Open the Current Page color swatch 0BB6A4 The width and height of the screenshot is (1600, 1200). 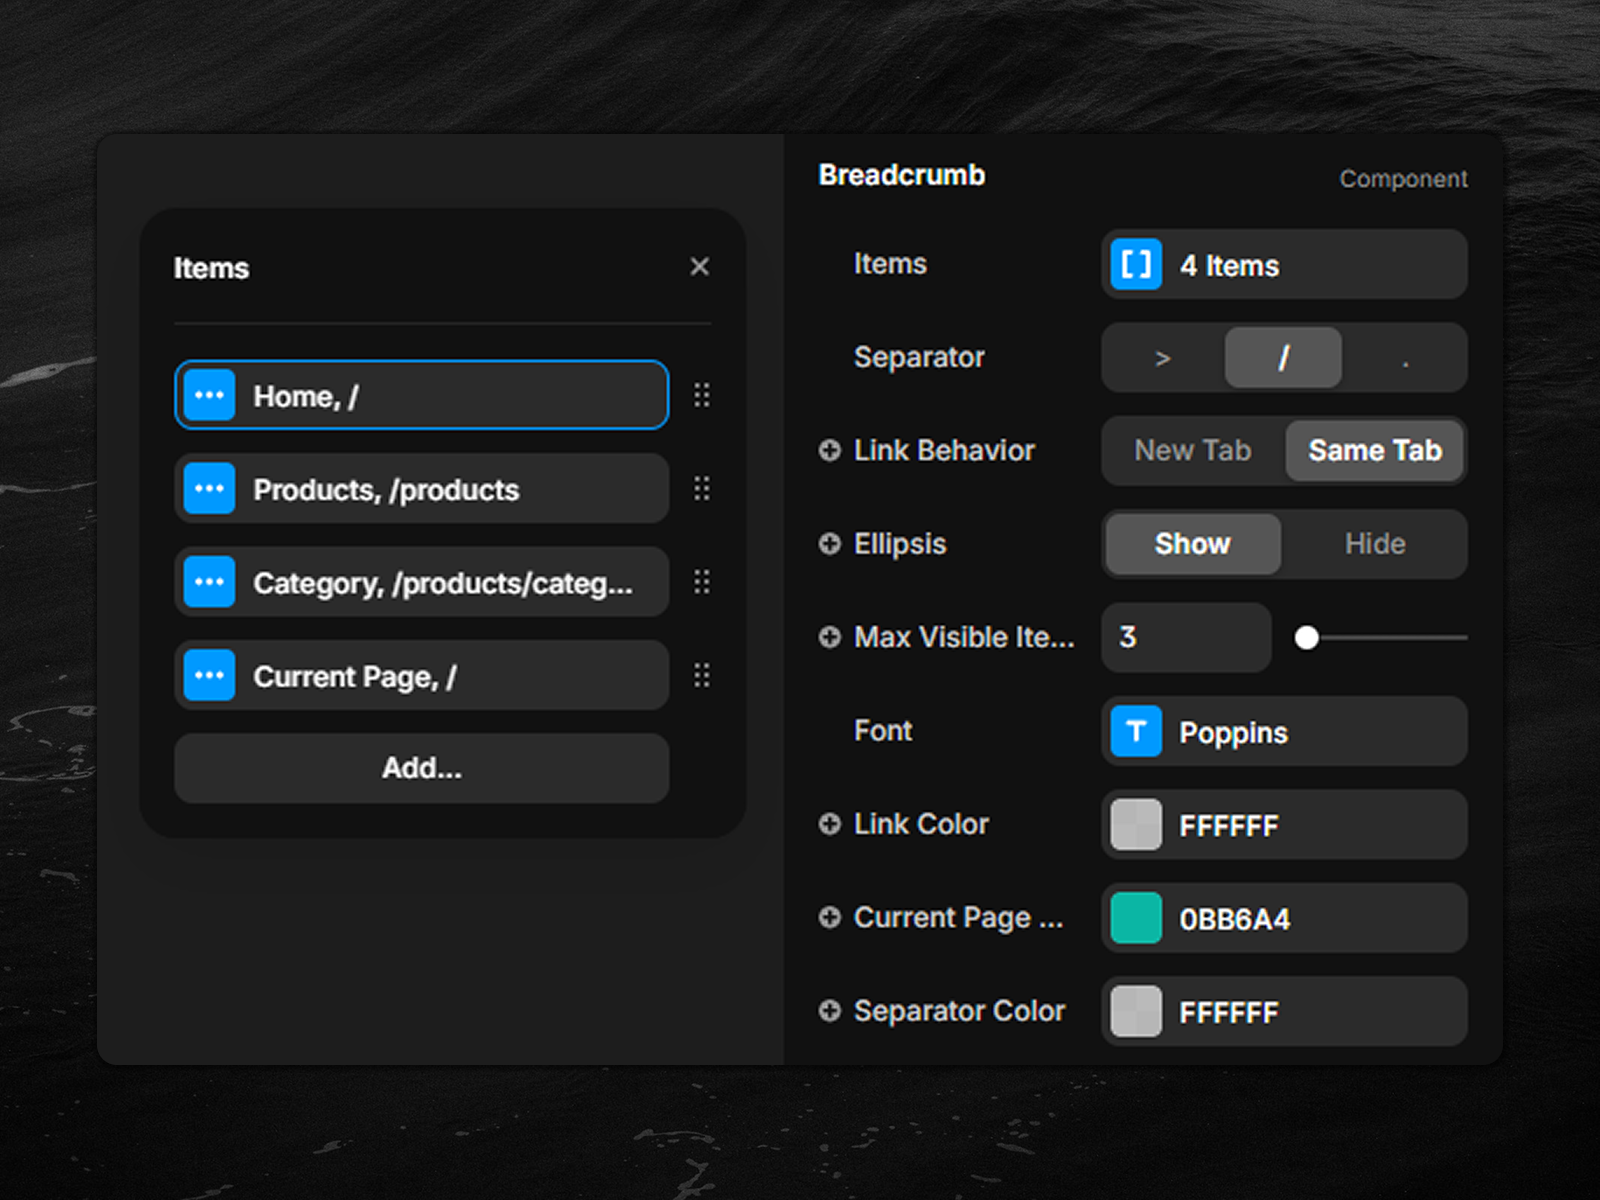coord(1136,918)
